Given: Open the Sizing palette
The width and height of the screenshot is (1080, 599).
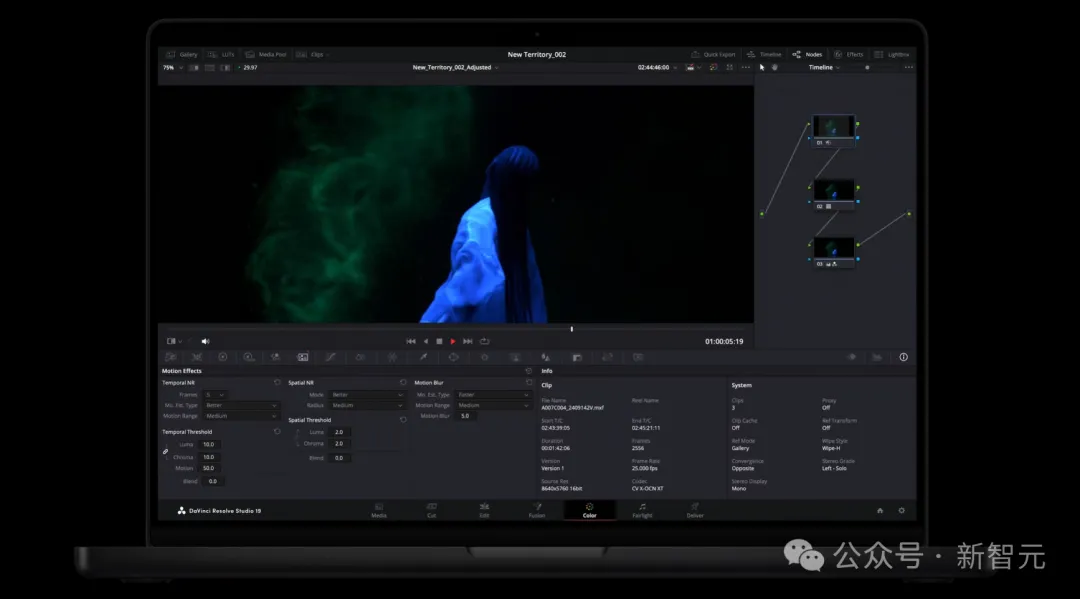Looking at the screenshot, I should pos(608,357).
